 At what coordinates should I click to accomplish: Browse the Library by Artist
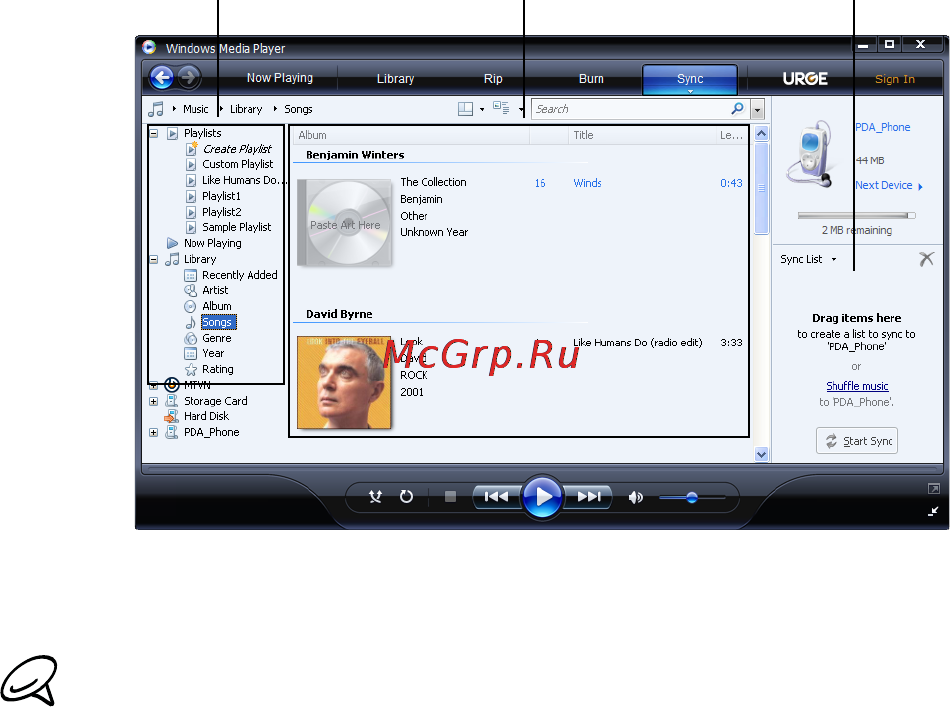(x=215, y=290)
